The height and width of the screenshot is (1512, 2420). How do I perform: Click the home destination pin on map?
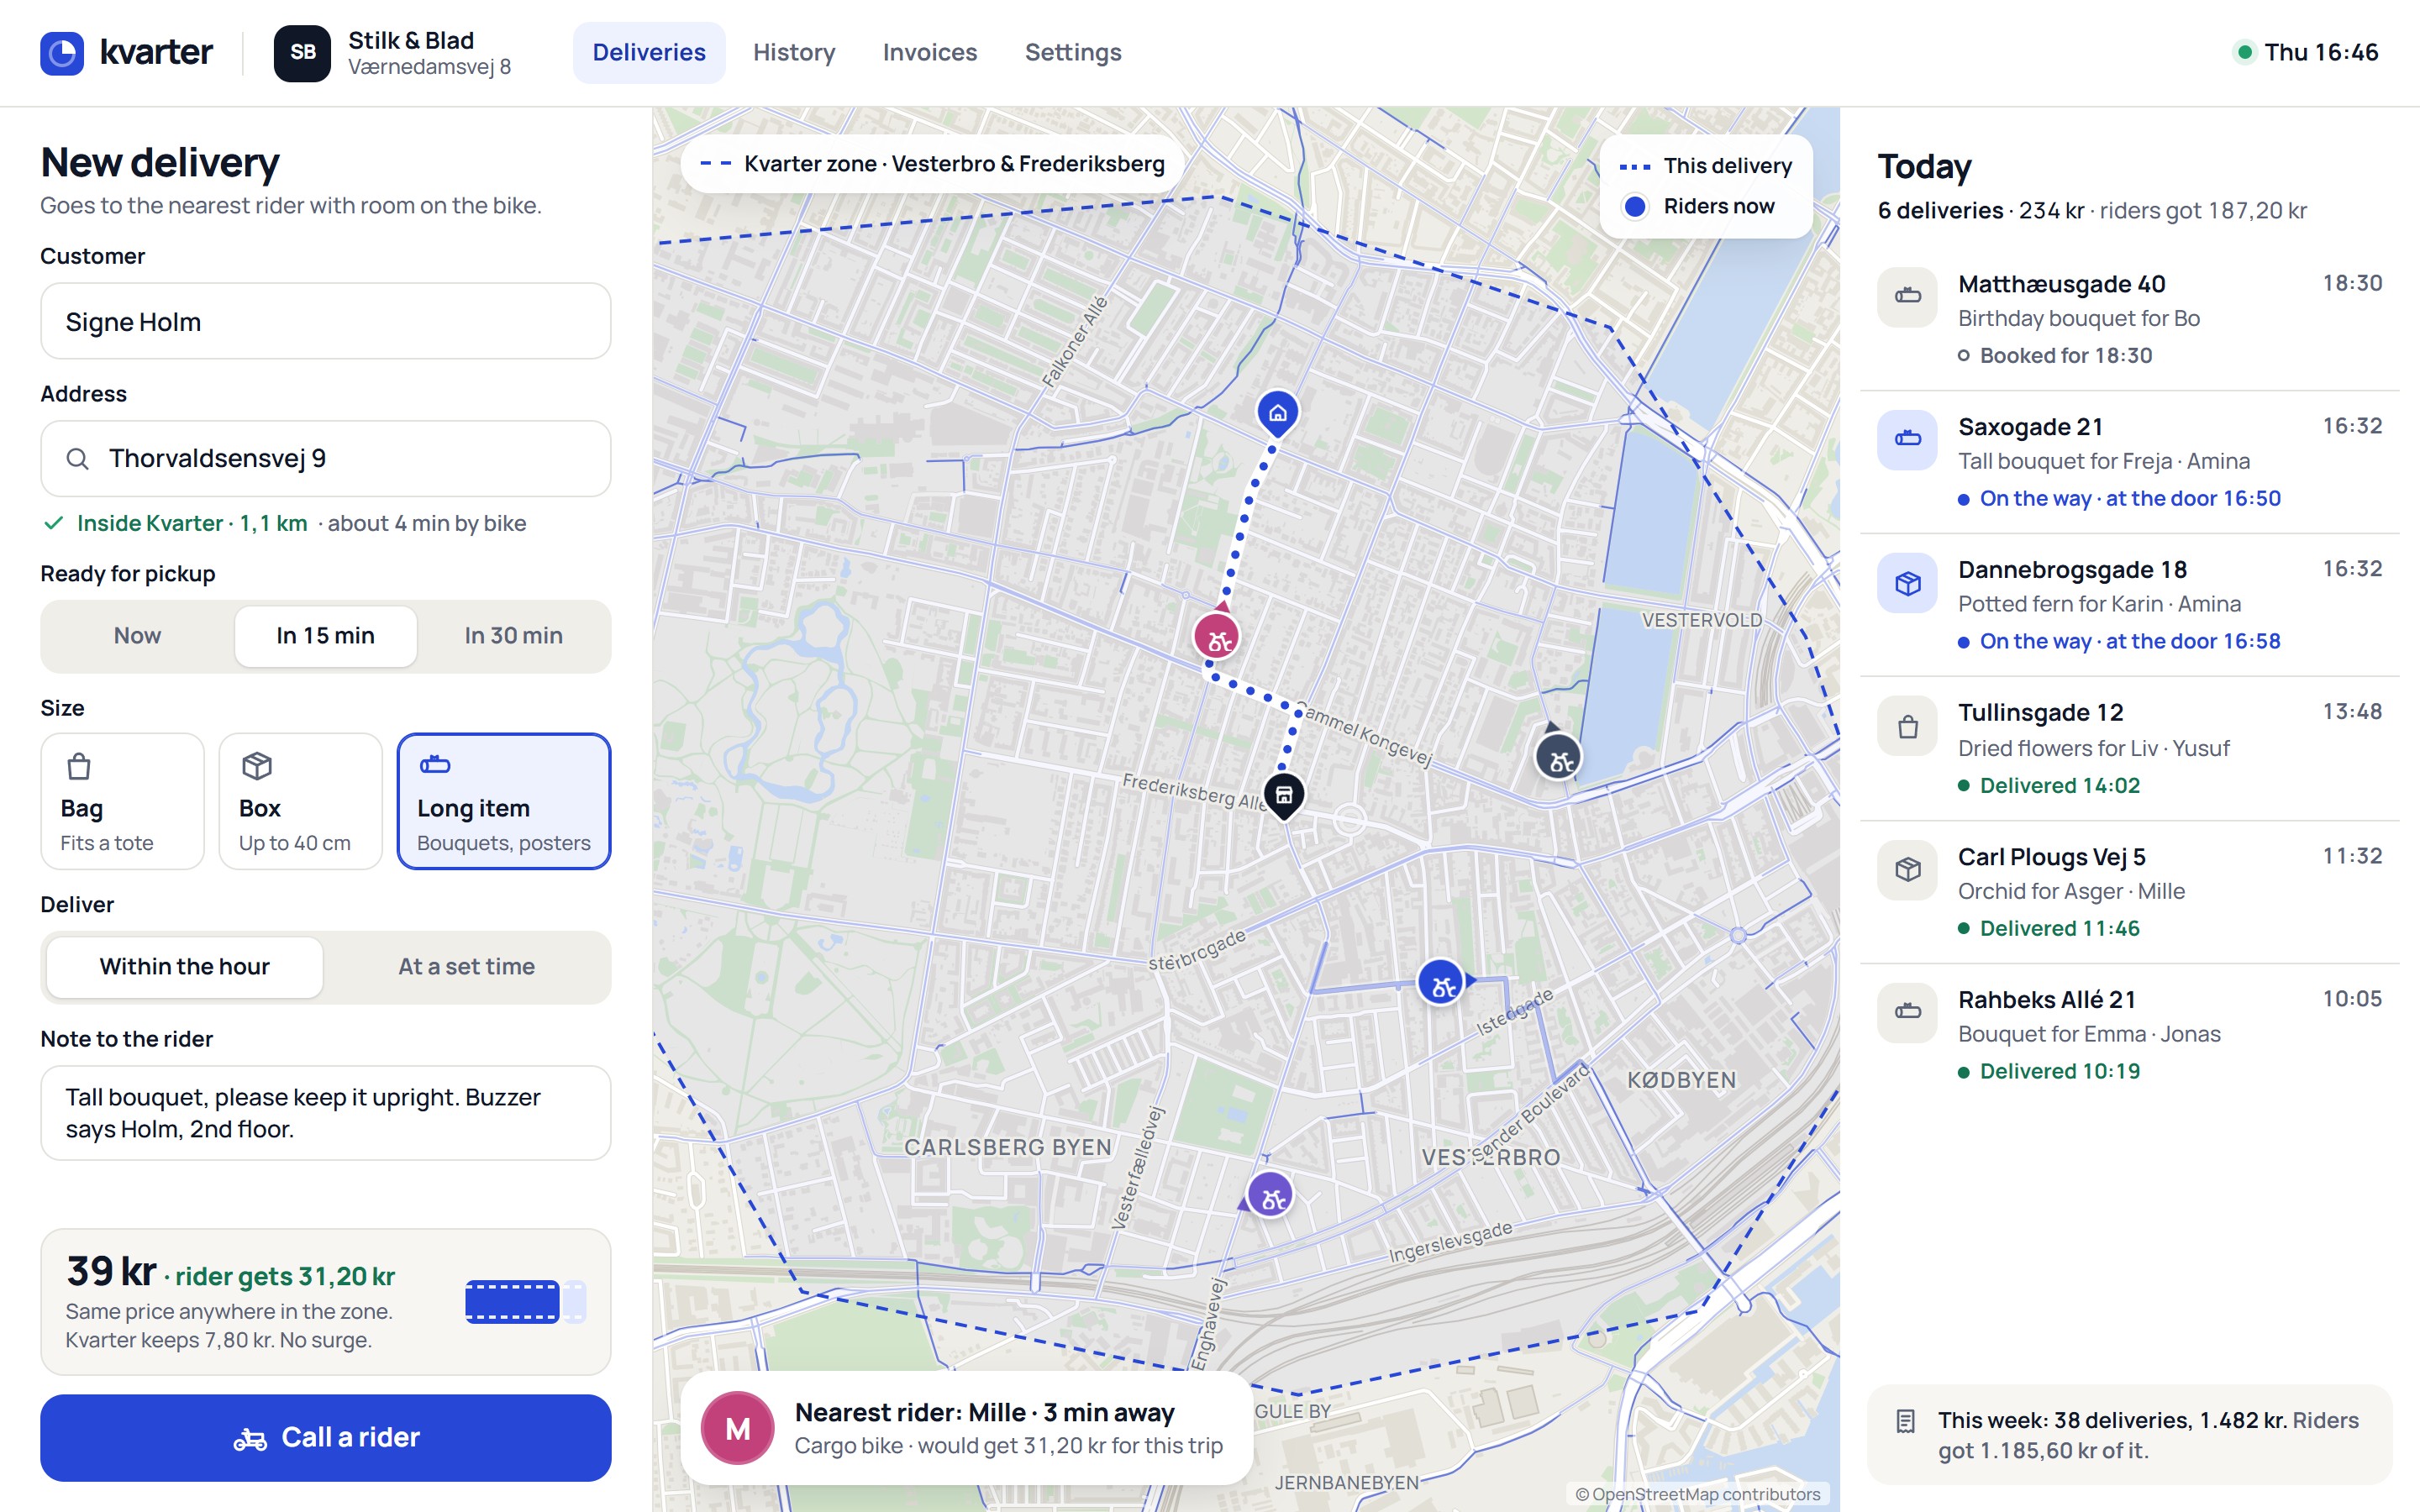point(1277,412)
